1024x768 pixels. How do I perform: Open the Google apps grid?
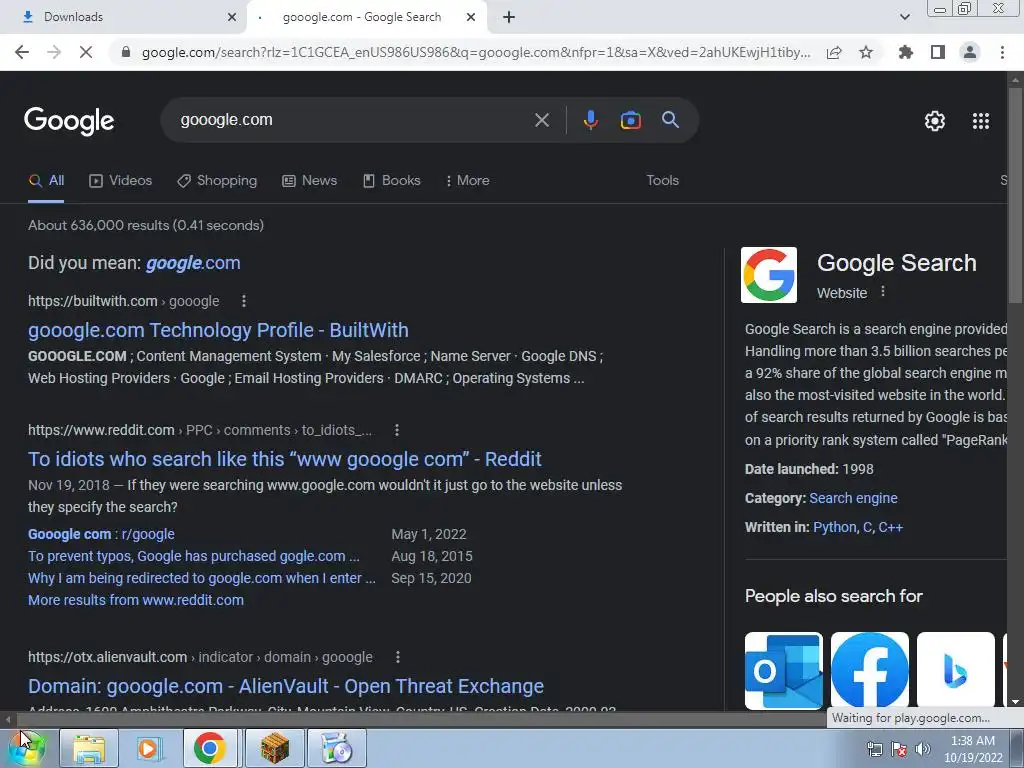pos(981,121)
